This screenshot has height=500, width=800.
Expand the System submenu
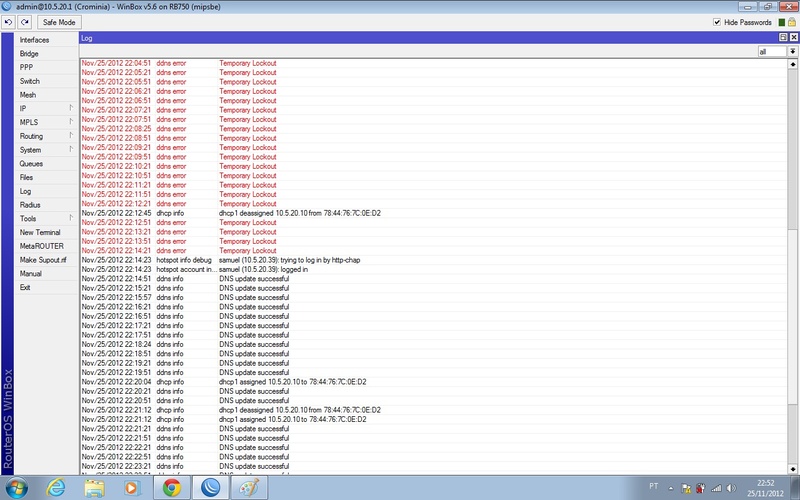click(46, 150)
